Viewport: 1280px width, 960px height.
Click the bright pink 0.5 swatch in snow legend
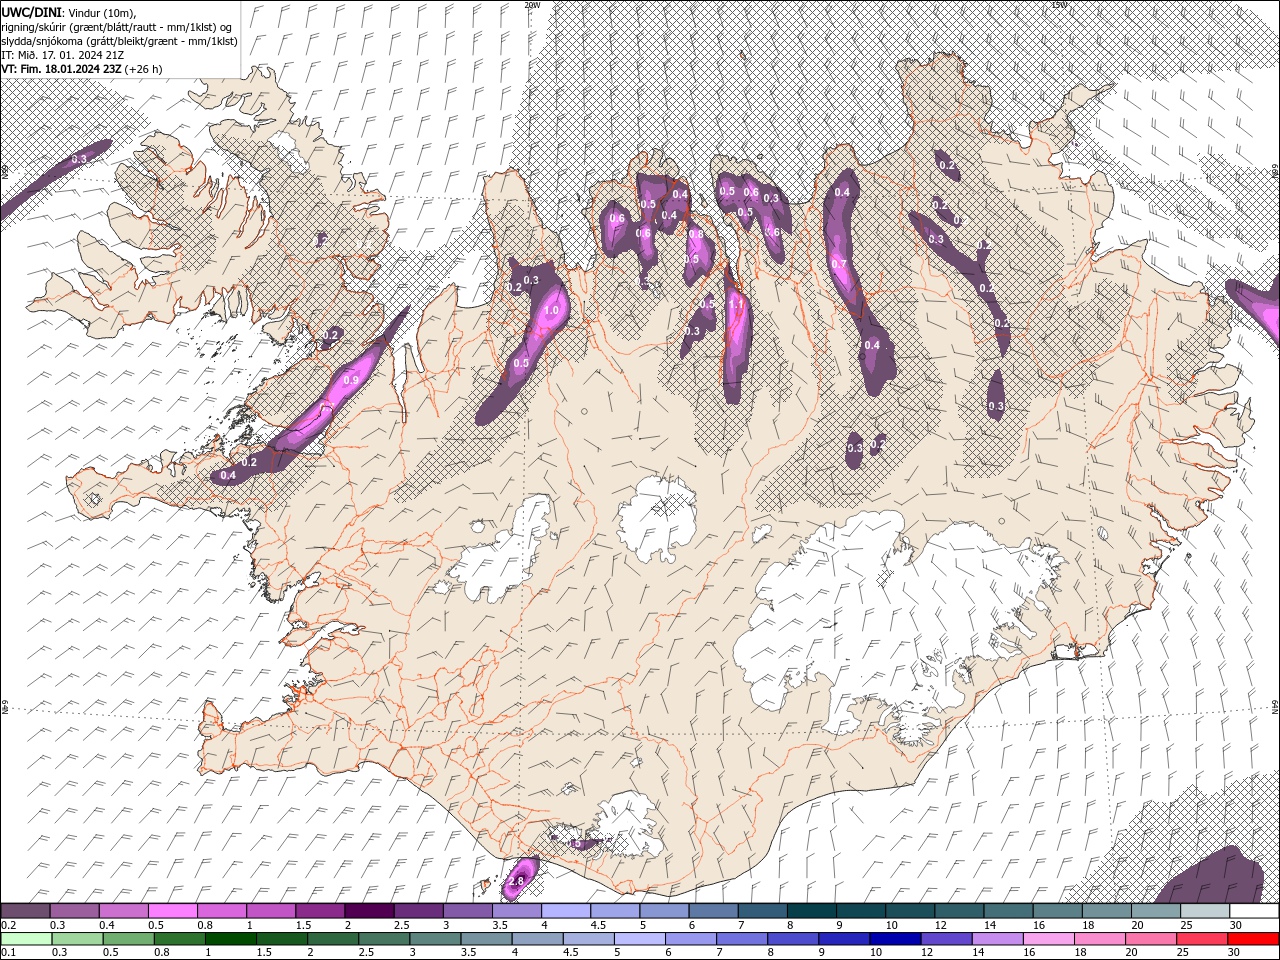pyautogui.click(x=172, y=910)
